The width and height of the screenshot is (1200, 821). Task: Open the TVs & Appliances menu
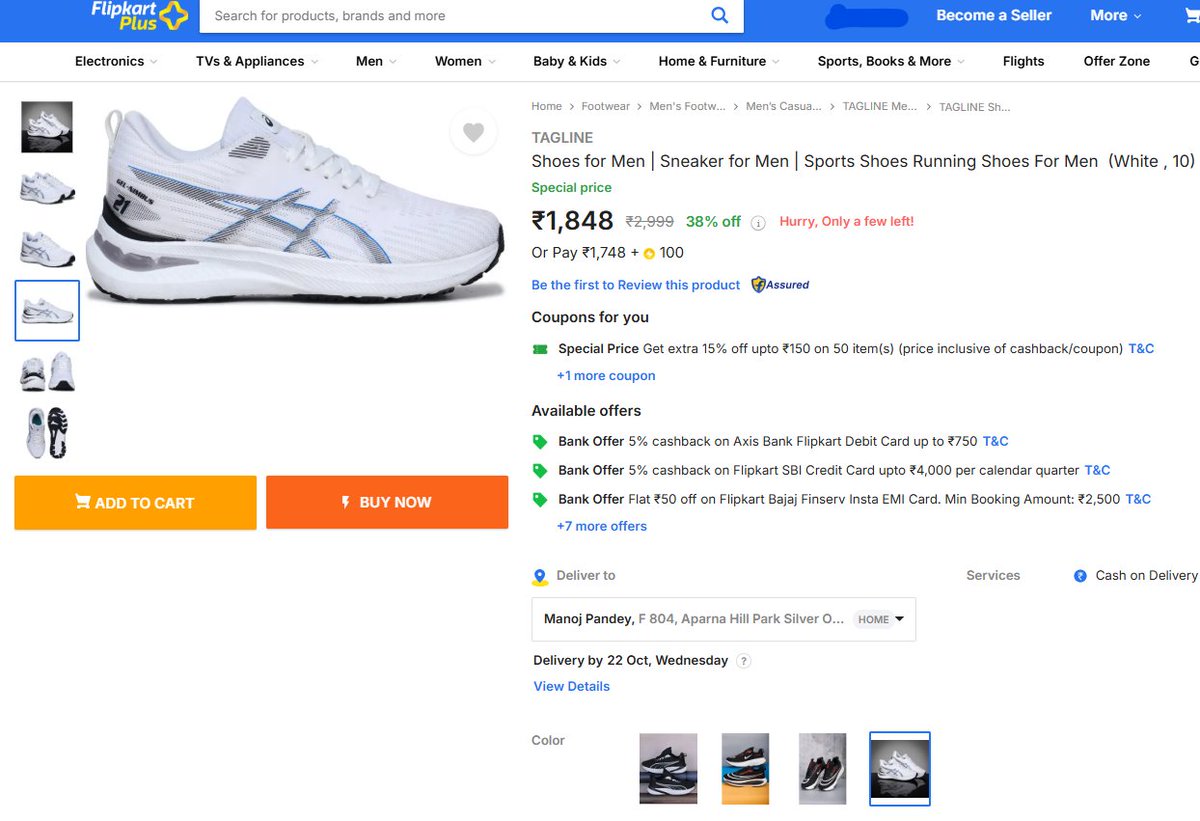click(x=257, y=61)
